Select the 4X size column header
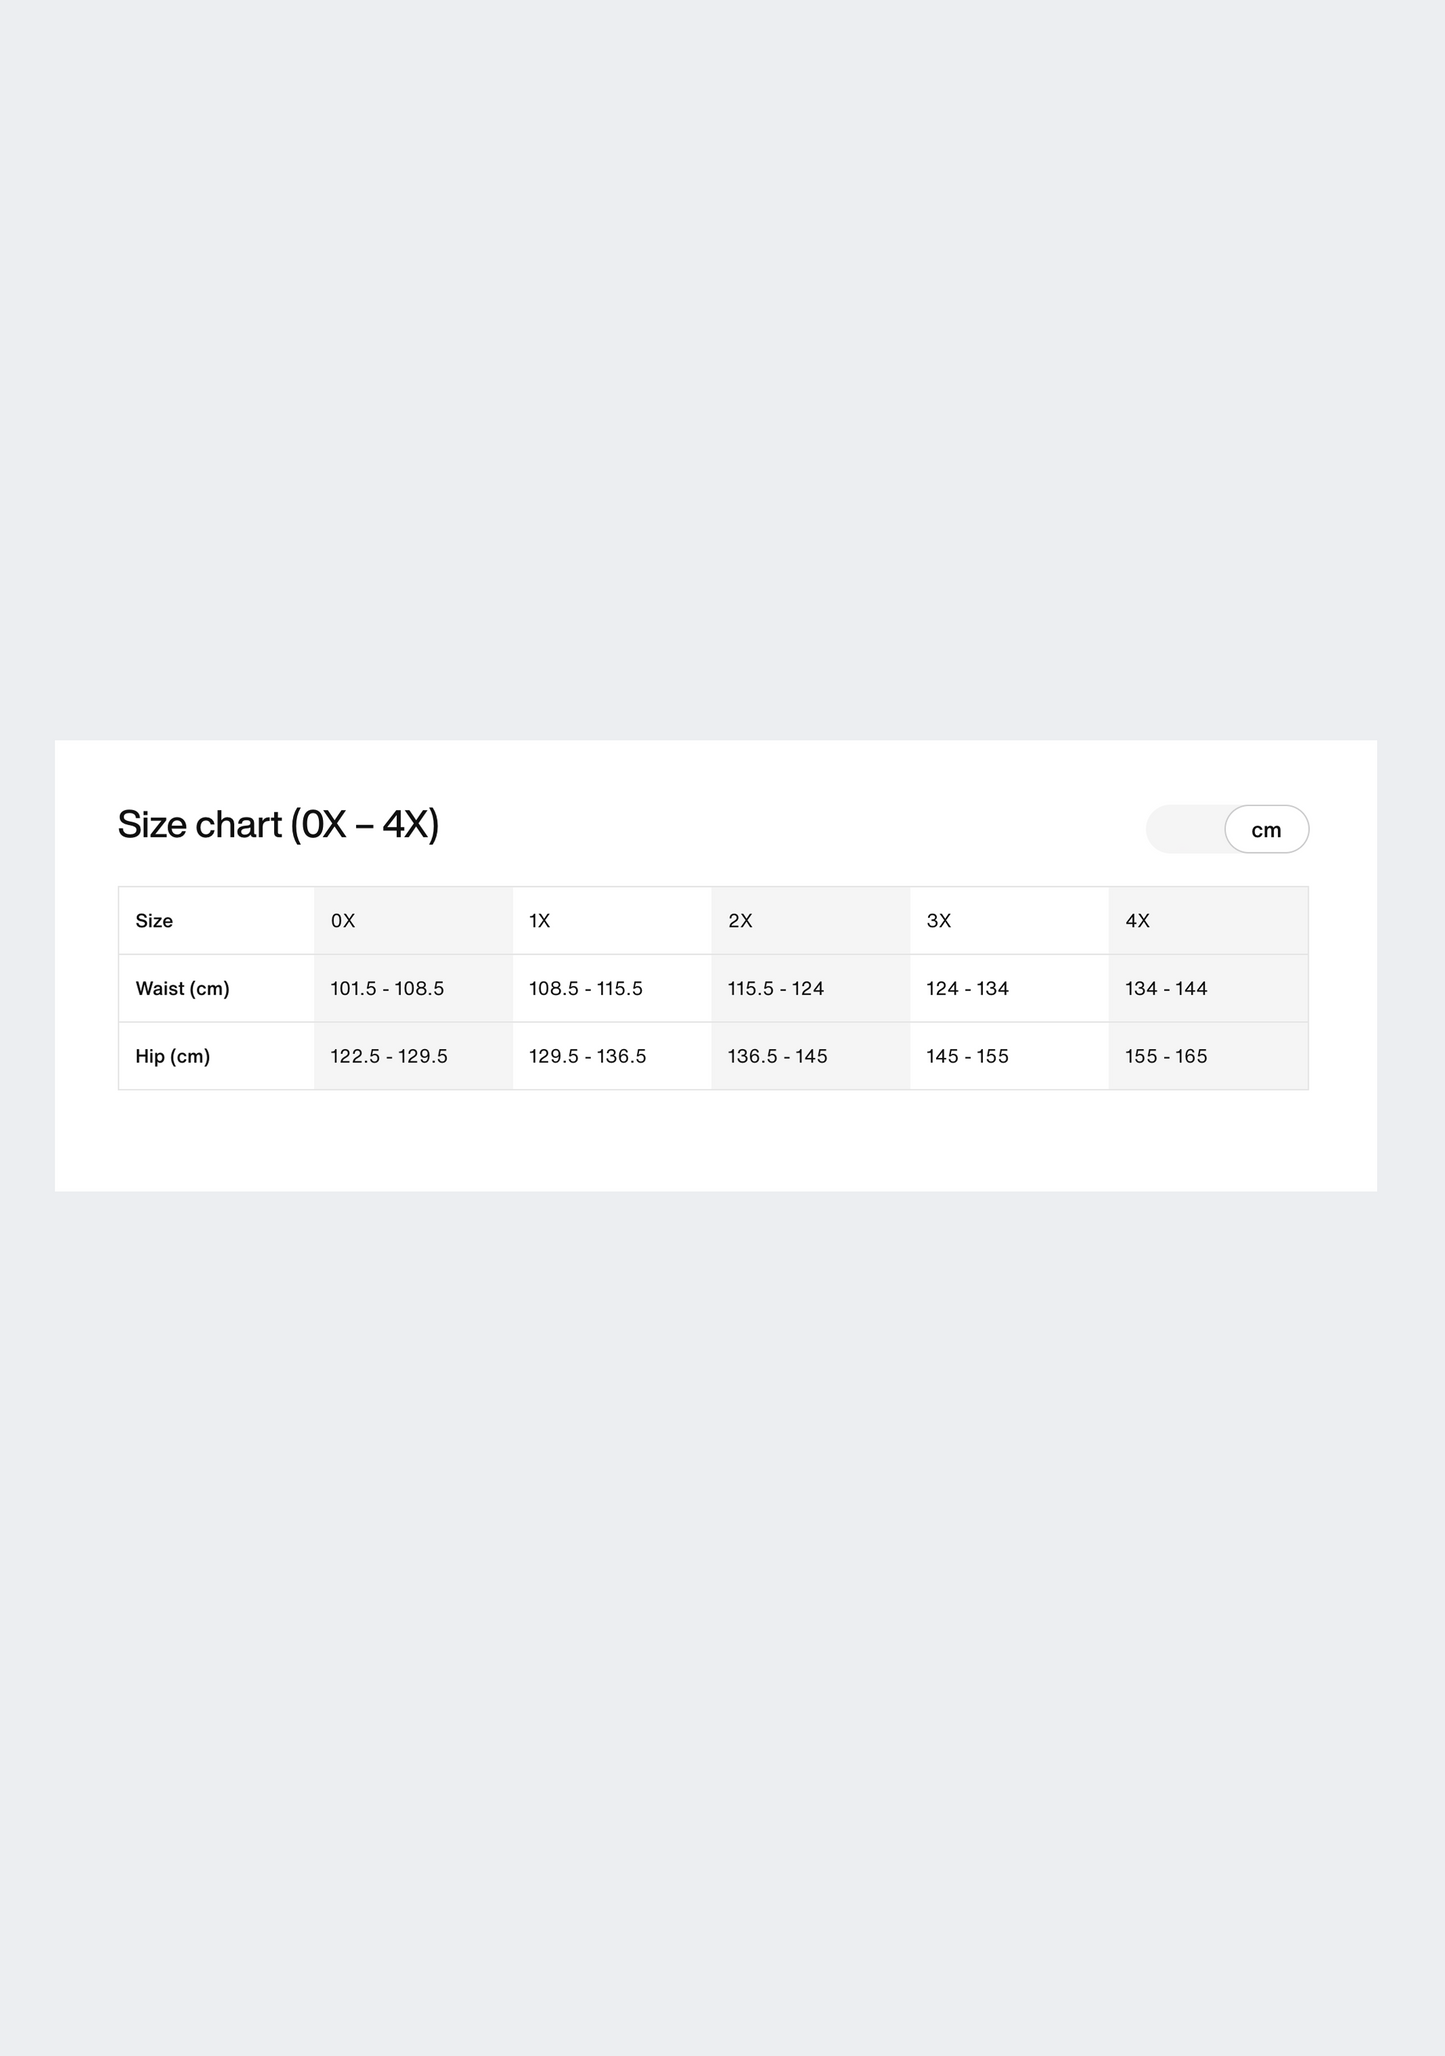1445x2056 pixels. [x=1138, y=921]
